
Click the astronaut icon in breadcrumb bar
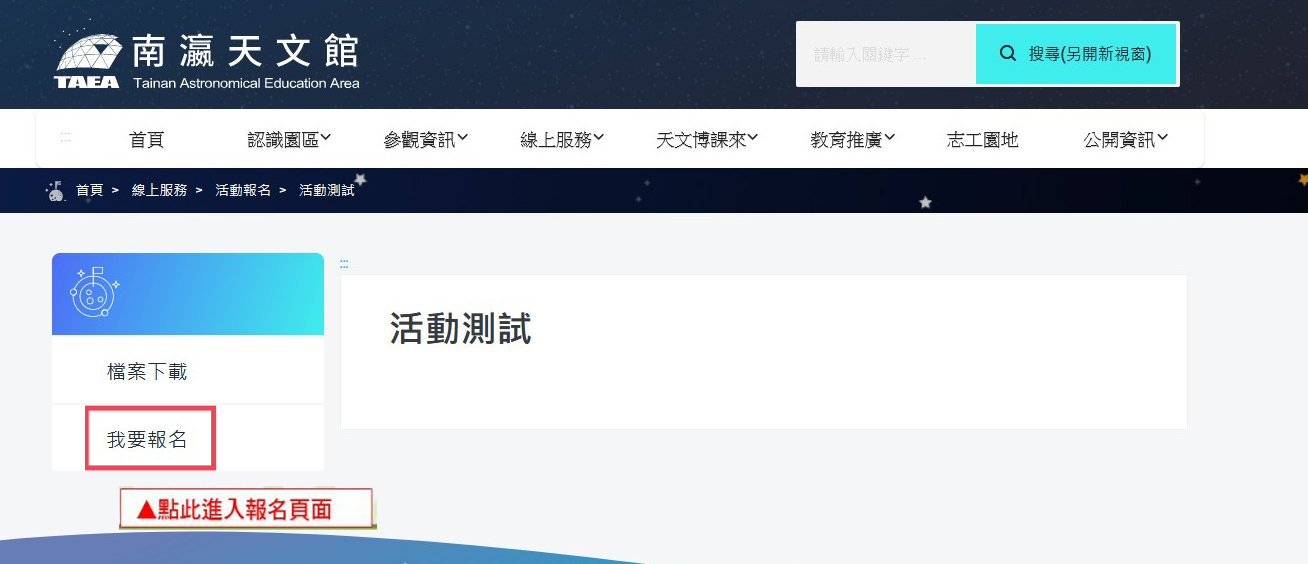[56, 190]
